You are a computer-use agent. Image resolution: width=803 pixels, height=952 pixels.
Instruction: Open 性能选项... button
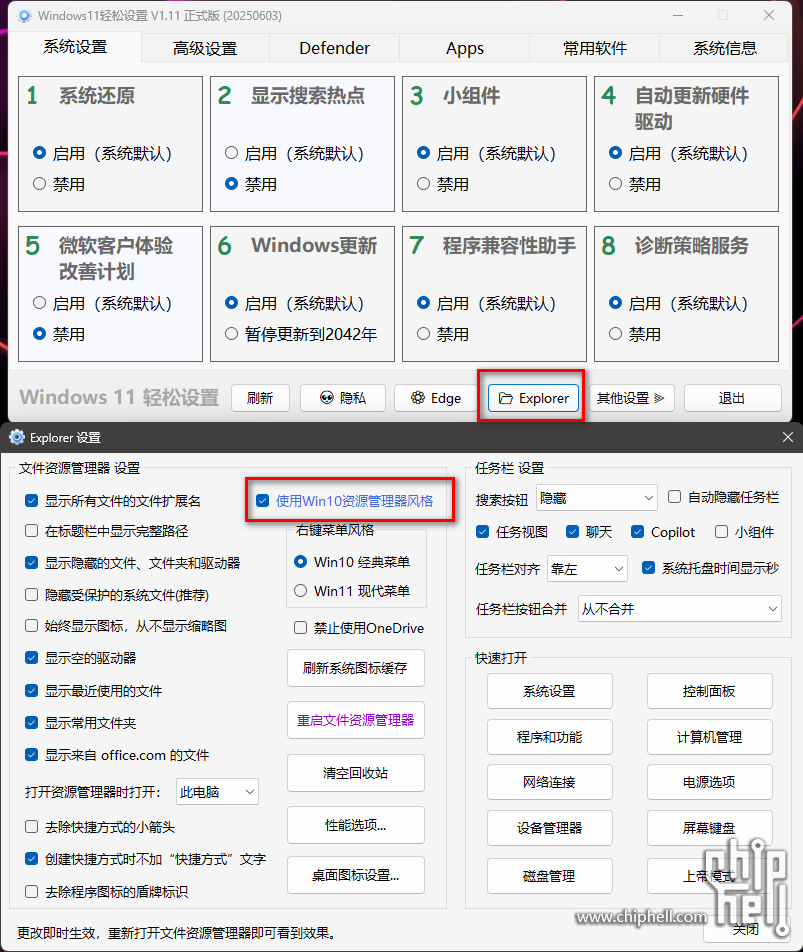coord(356,825)
